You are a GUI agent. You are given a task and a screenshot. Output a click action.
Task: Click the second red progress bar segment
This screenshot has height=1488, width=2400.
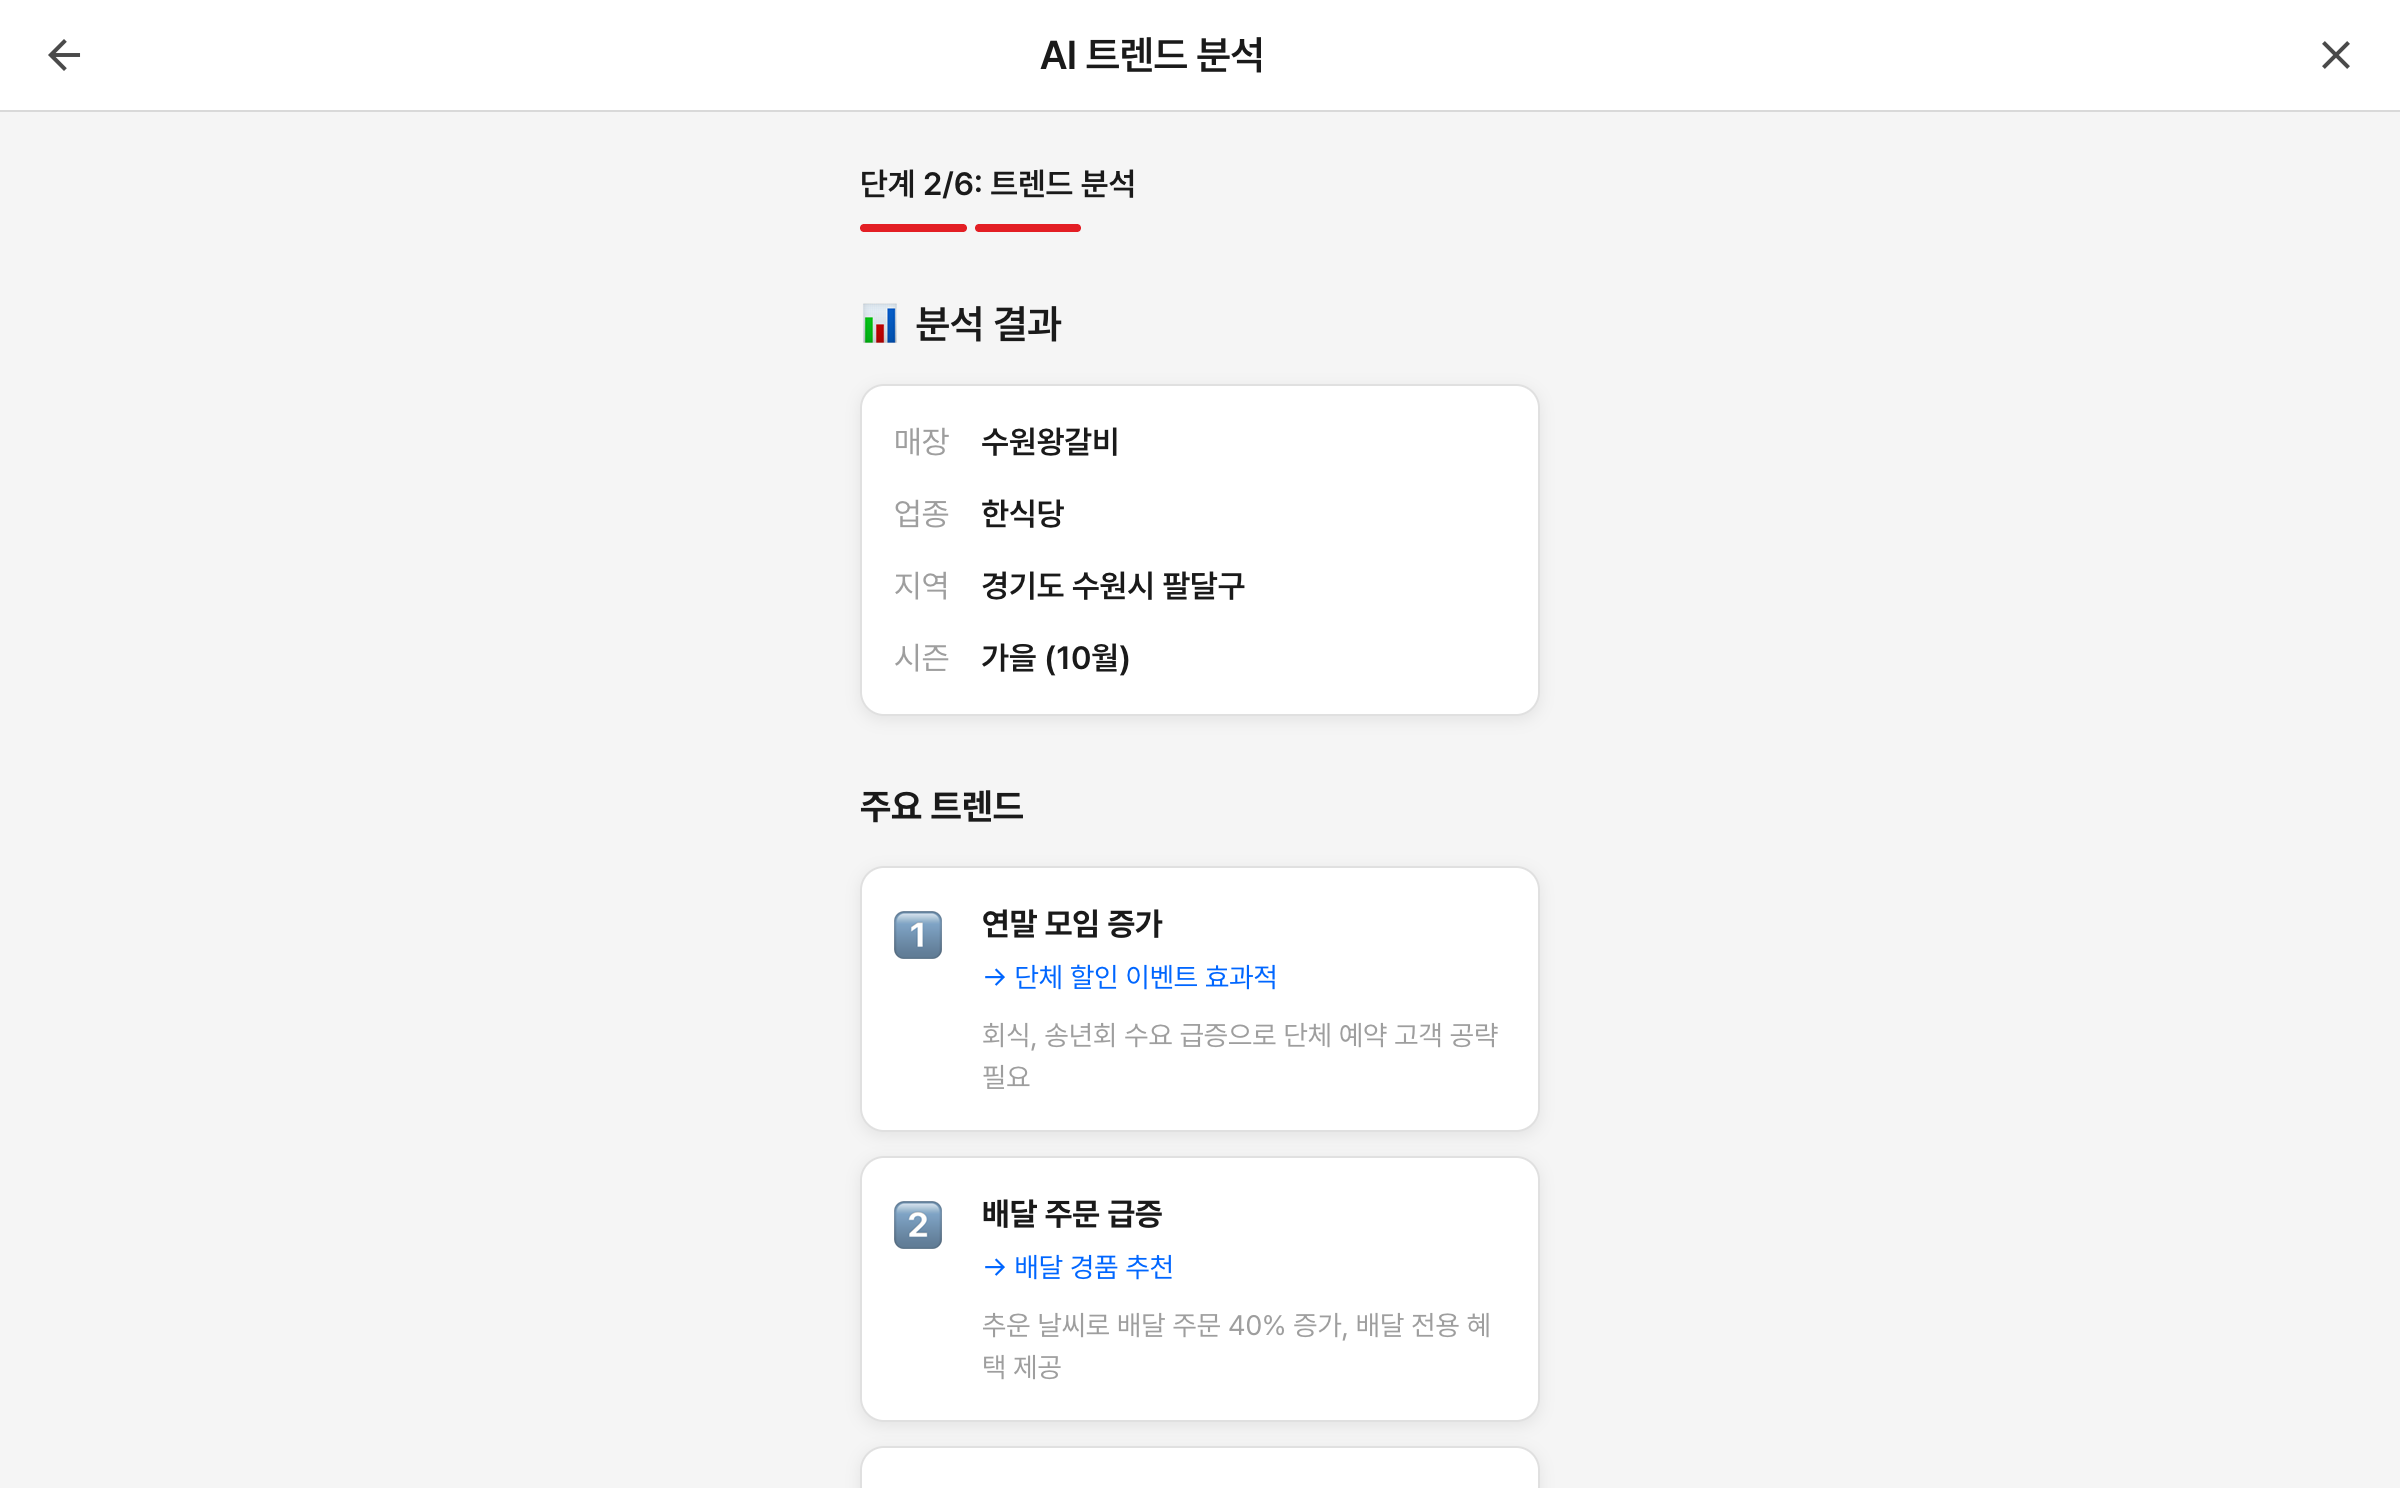(1028, 228)
